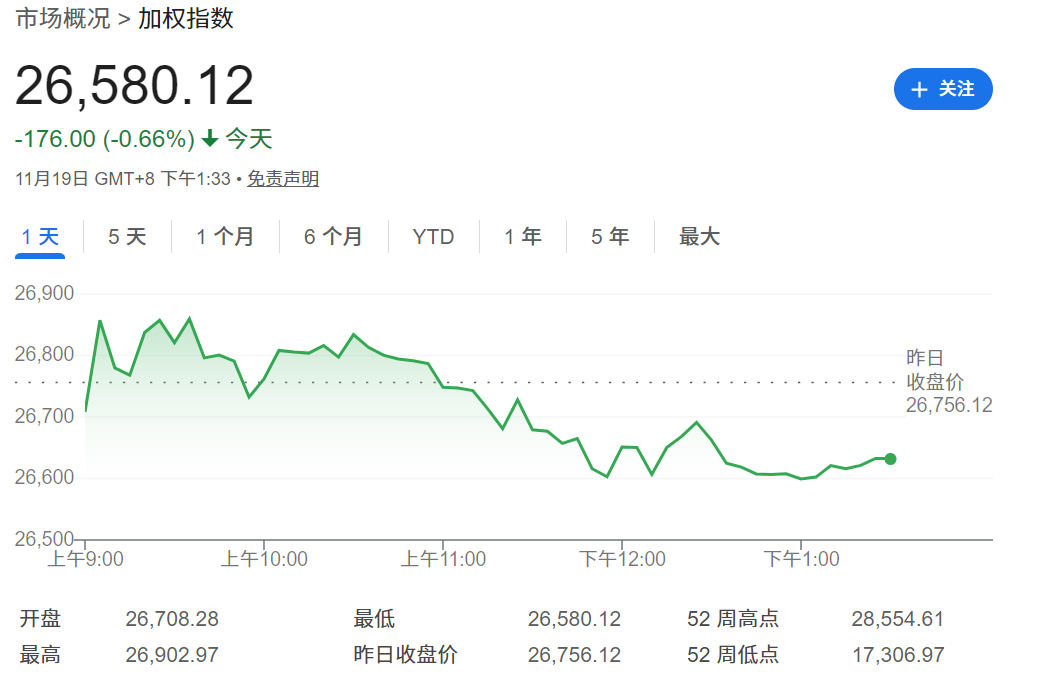Viewport: 1046px width, 681px height.
Task: Open the 市场概况 breadcrumb link
Action: coord(62,18)
